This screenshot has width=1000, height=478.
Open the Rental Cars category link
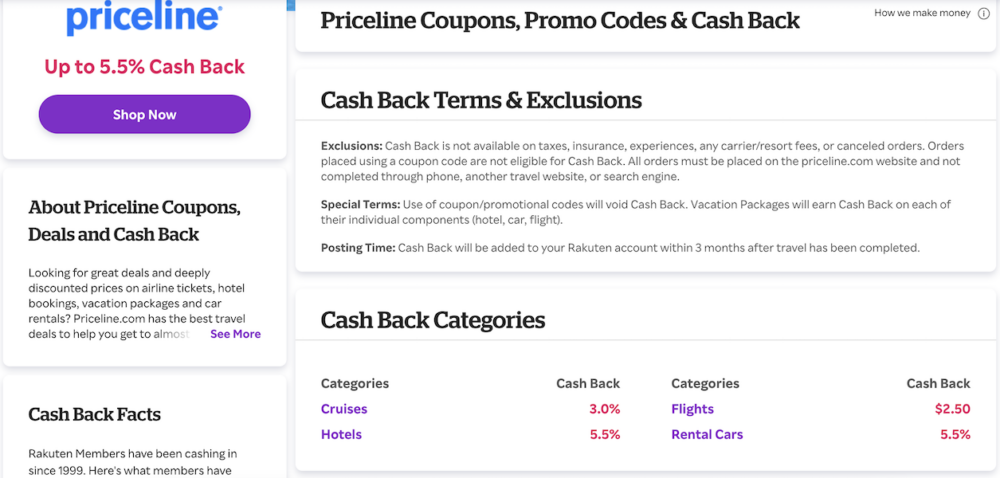coord(707,435)
